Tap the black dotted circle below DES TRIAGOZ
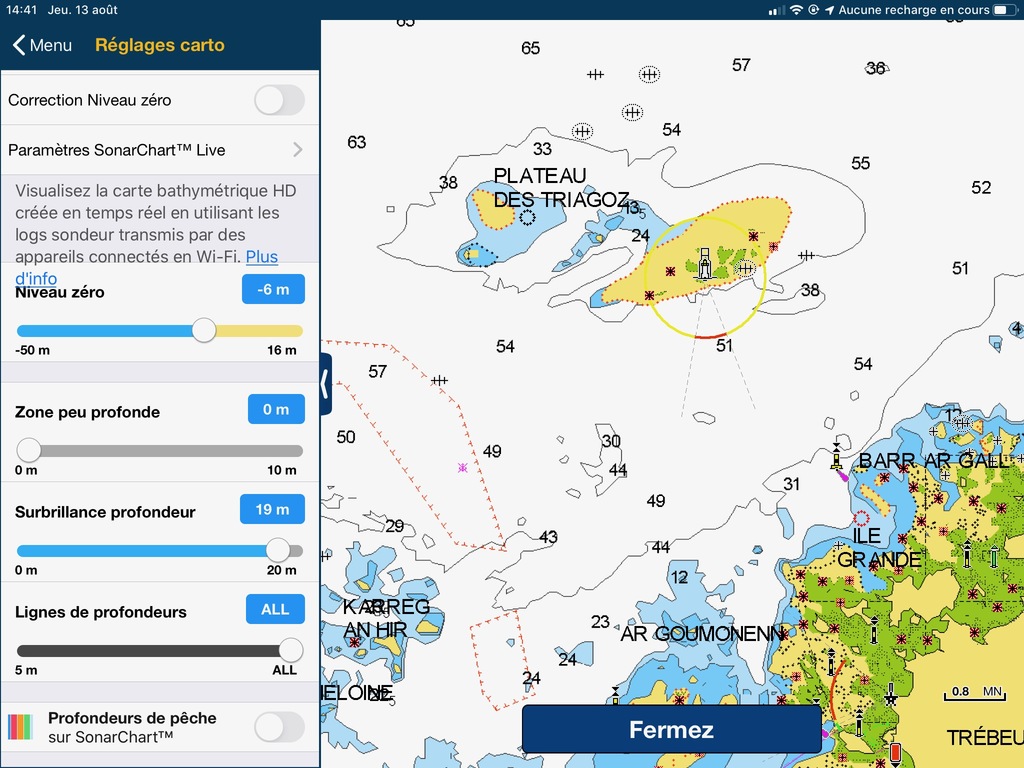This screenshot has width=1024, height=768. point(527,217)
